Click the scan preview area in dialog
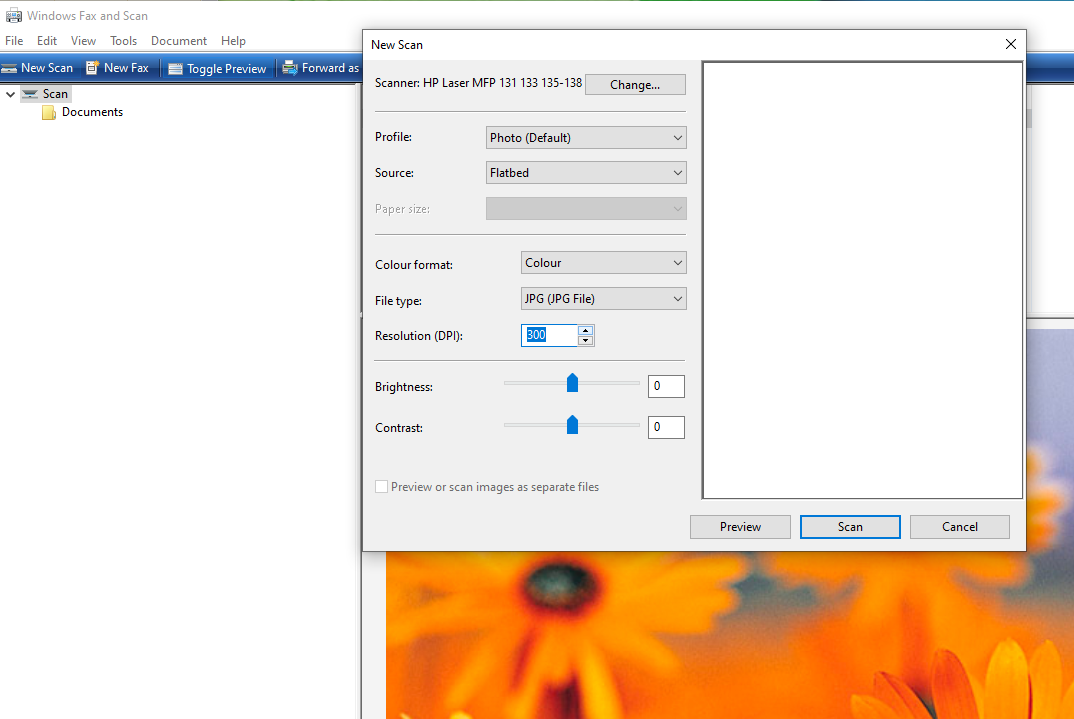 pos(862,280)
